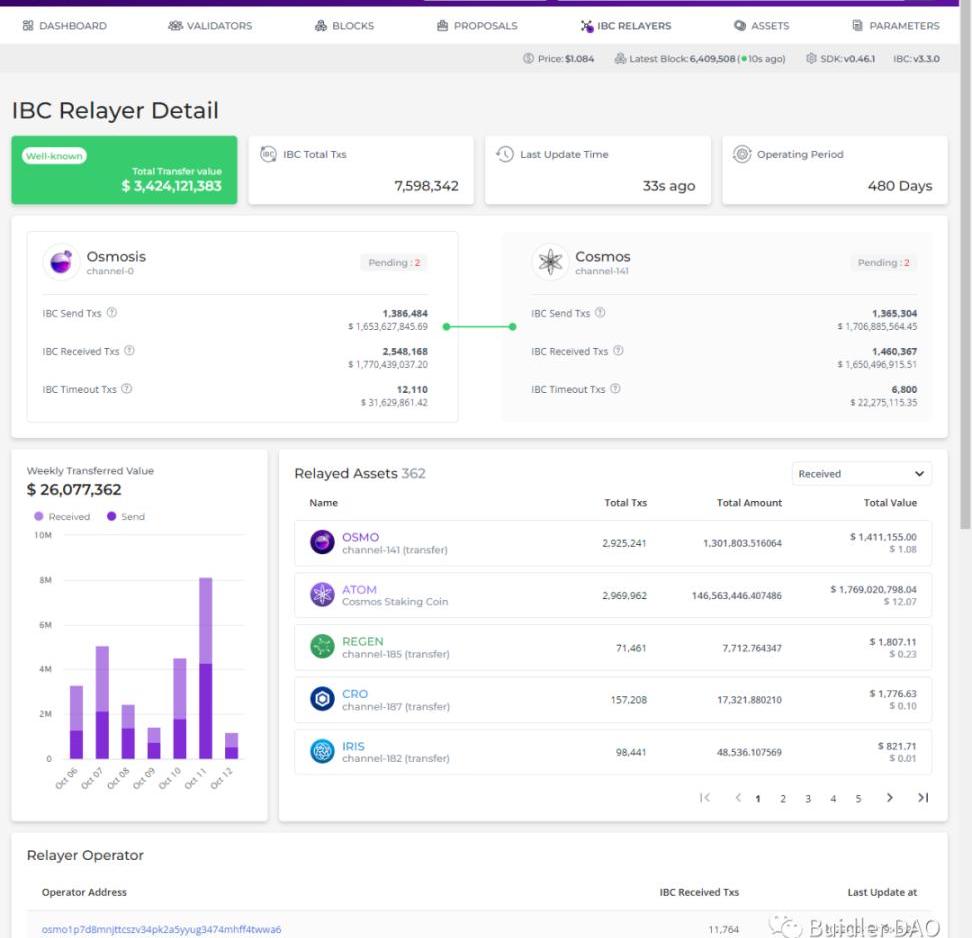This screenshot has height=938, width=972.
Task: Click the CRO token icon
Action: [x=322, y=699]
